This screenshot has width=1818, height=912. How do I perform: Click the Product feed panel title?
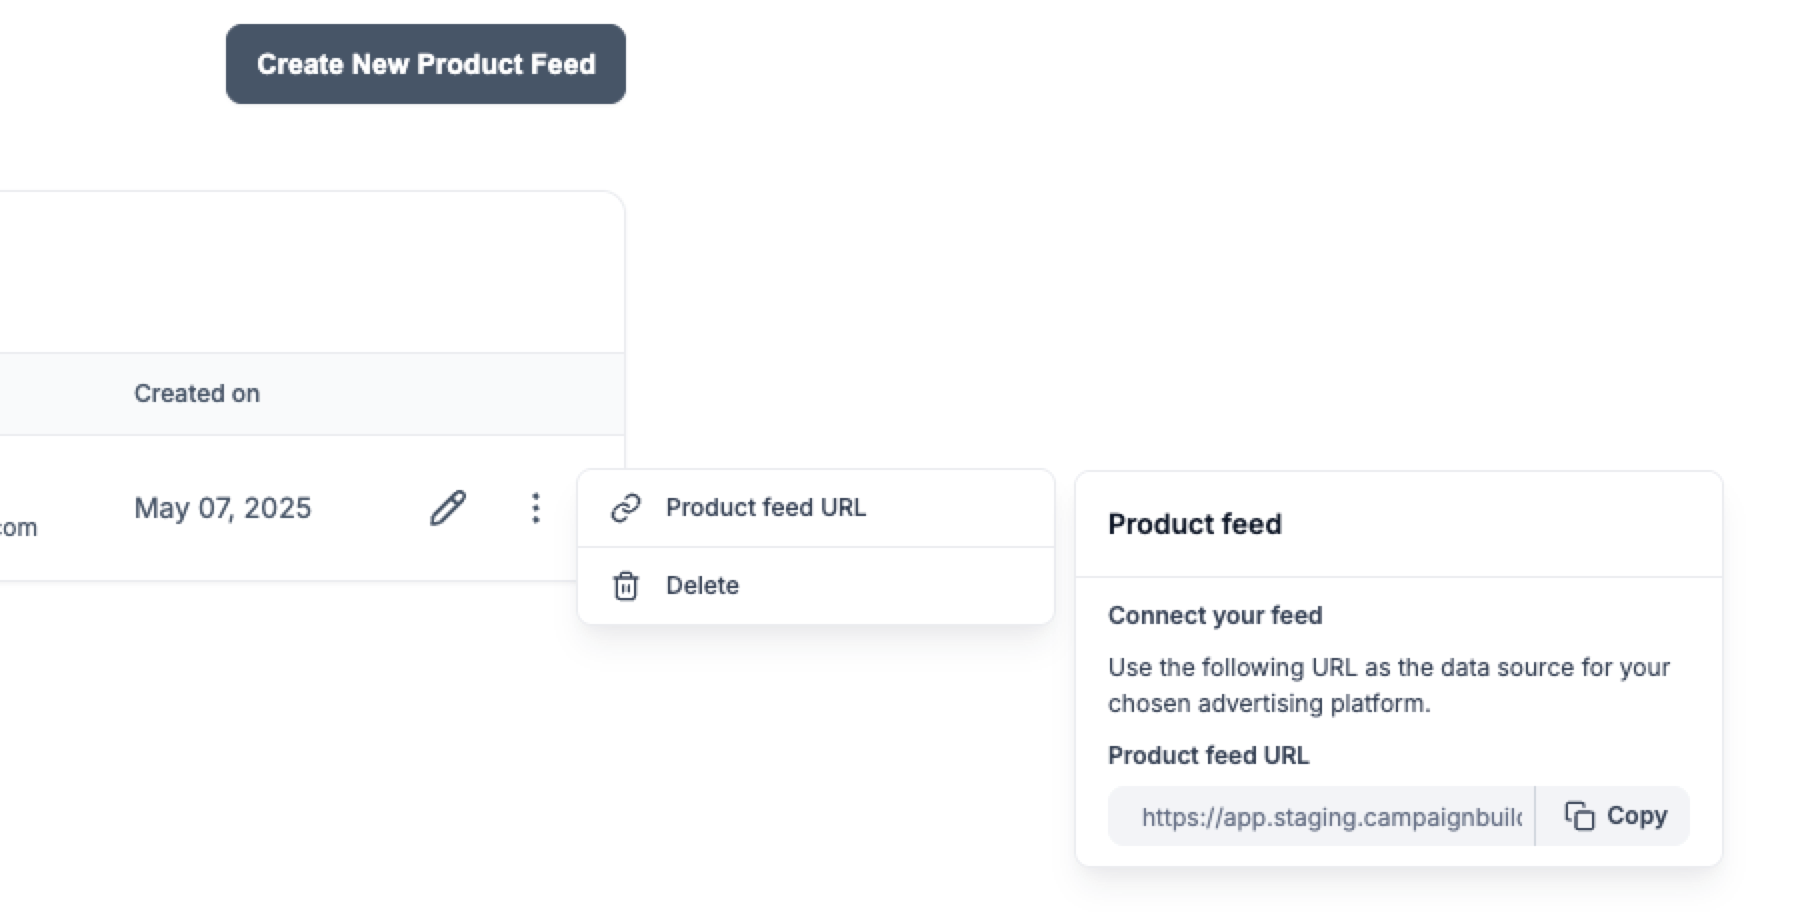pyautogui.click(x=1194, y=524)
